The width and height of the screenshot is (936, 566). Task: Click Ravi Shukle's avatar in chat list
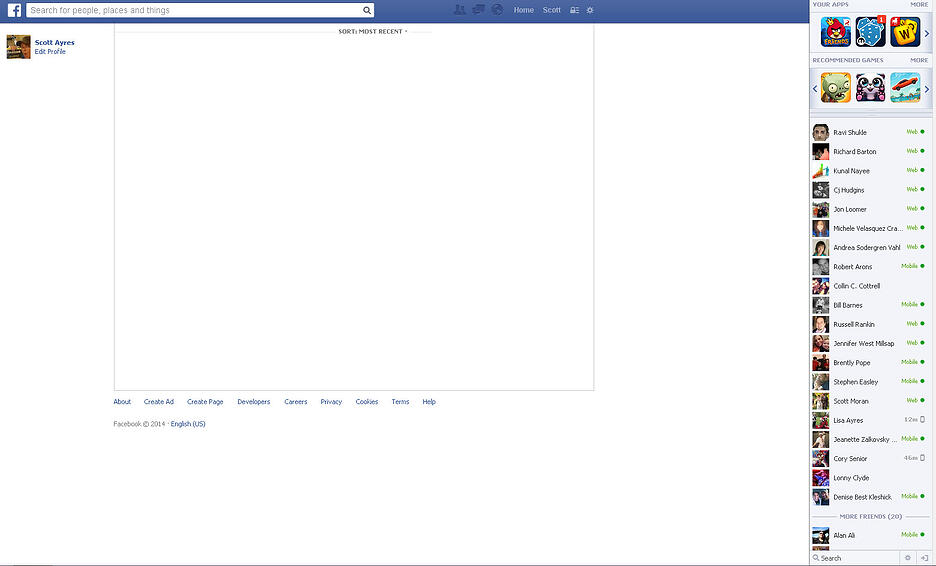pos(821,133)
